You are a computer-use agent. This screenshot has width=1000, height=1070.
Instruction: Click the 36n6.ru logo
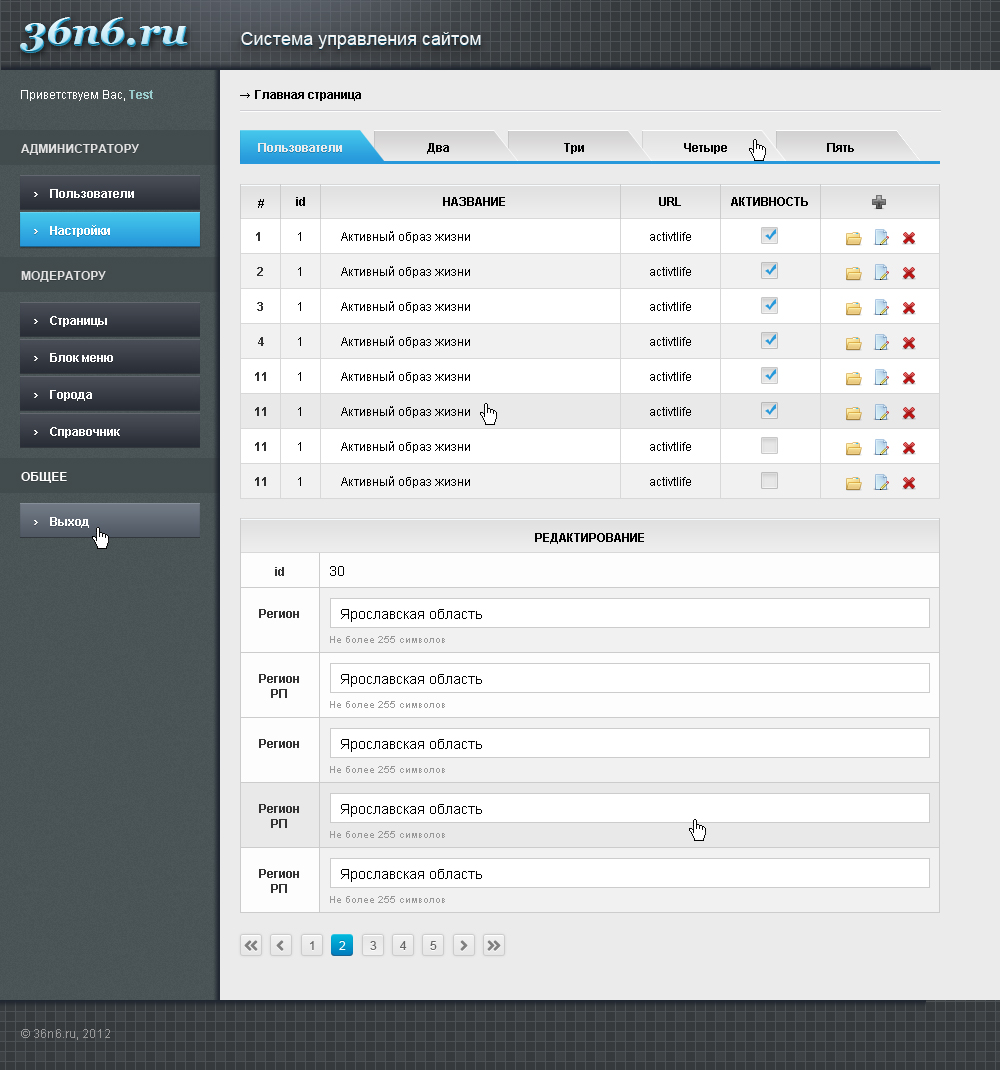coord(104,34)
